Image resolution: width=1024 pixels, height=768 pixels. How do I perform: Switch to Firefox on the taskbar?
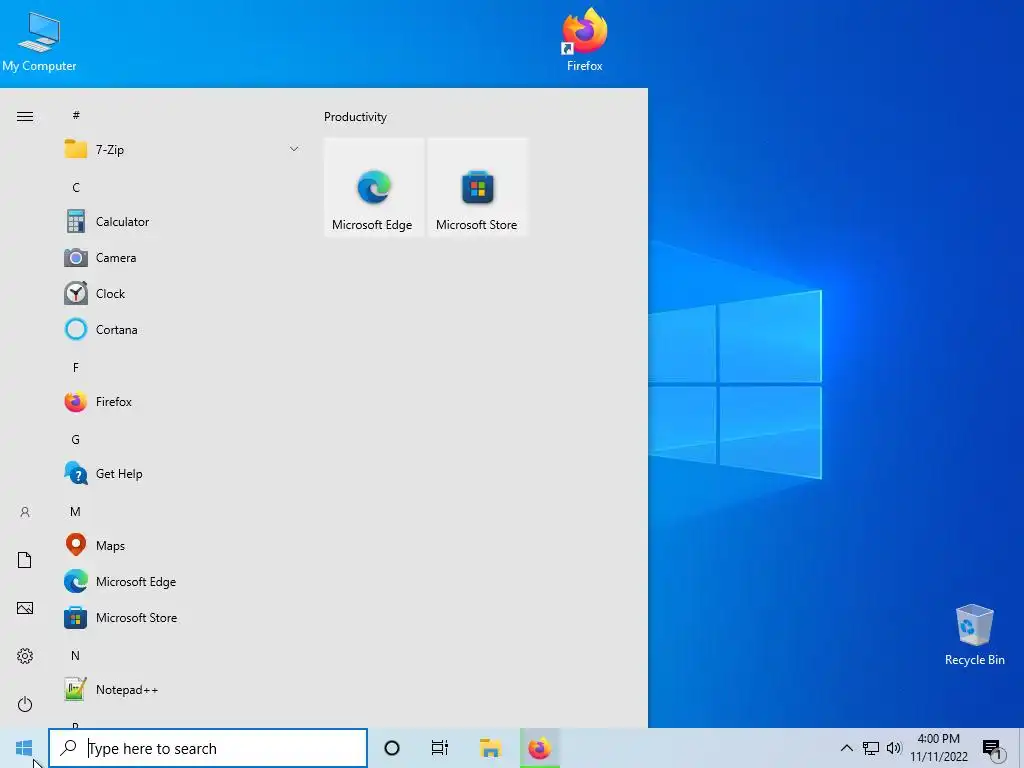pos(539,748)
